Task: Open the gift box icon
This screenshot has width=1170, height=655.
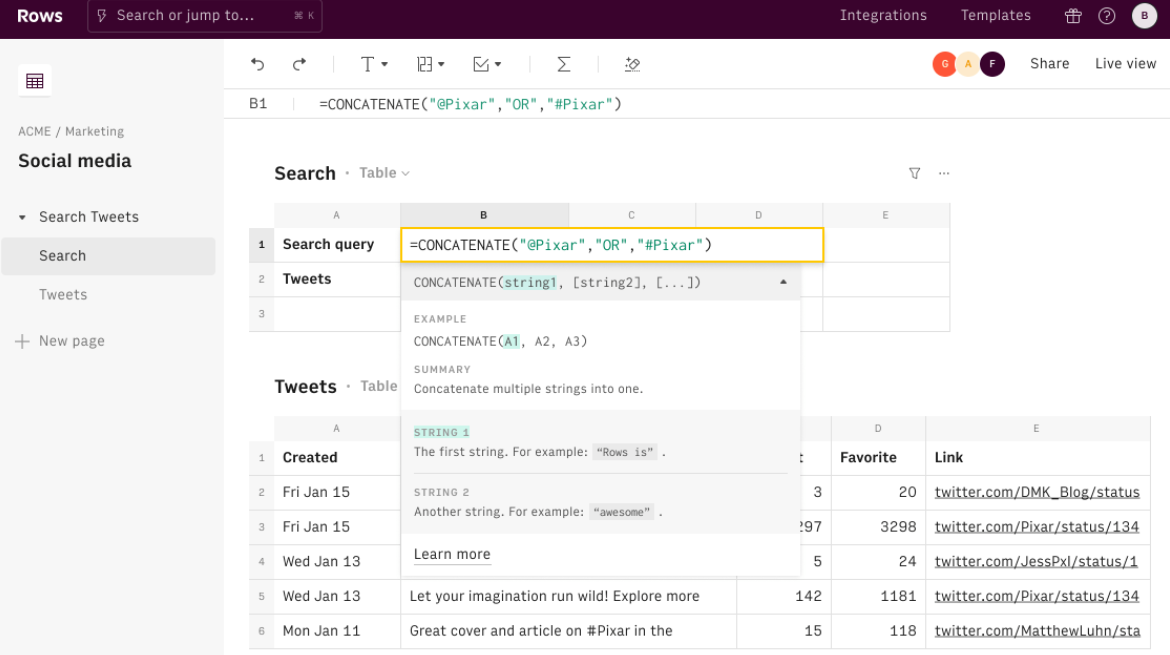Action: pos(1073,16)
